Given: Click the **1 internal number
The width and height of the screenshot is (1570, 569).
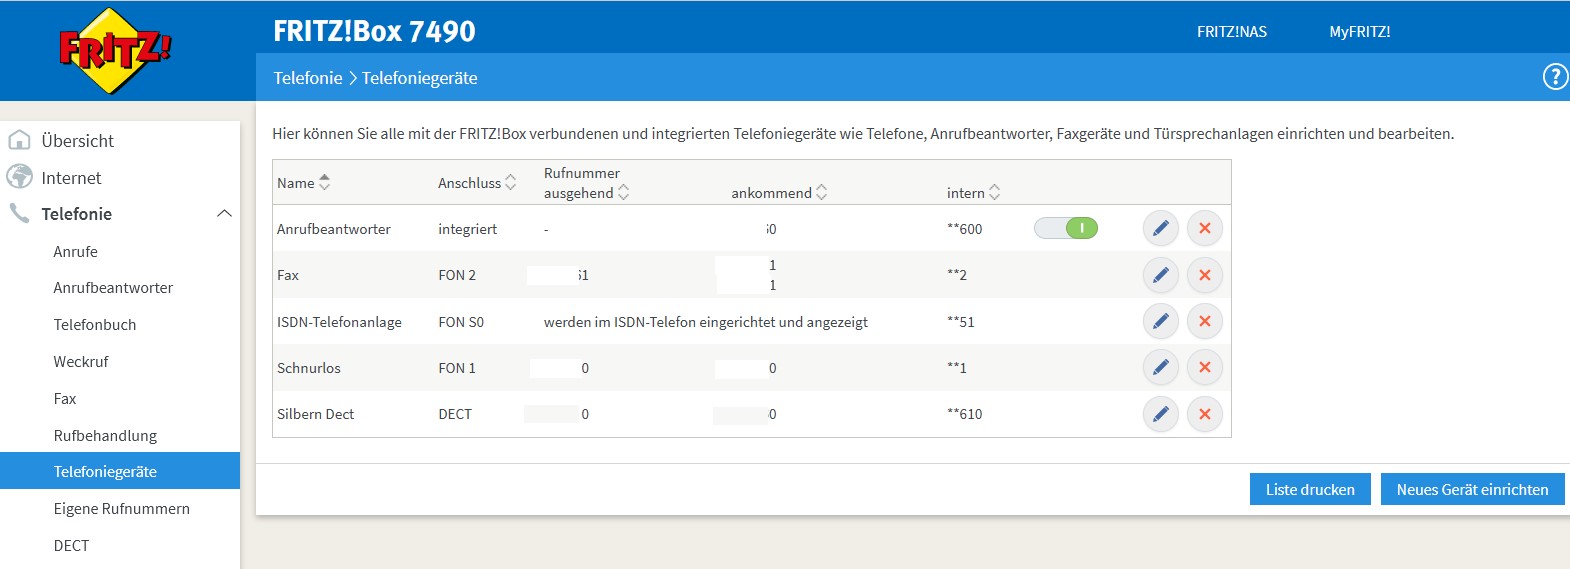Looking at the screenshot, I should point(956,368).
